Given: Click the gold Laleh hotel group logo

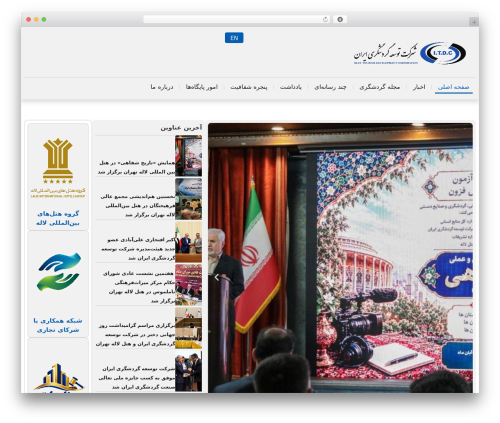Looking at the screenshot, I should pyautogui.click(x=58, y=168).
